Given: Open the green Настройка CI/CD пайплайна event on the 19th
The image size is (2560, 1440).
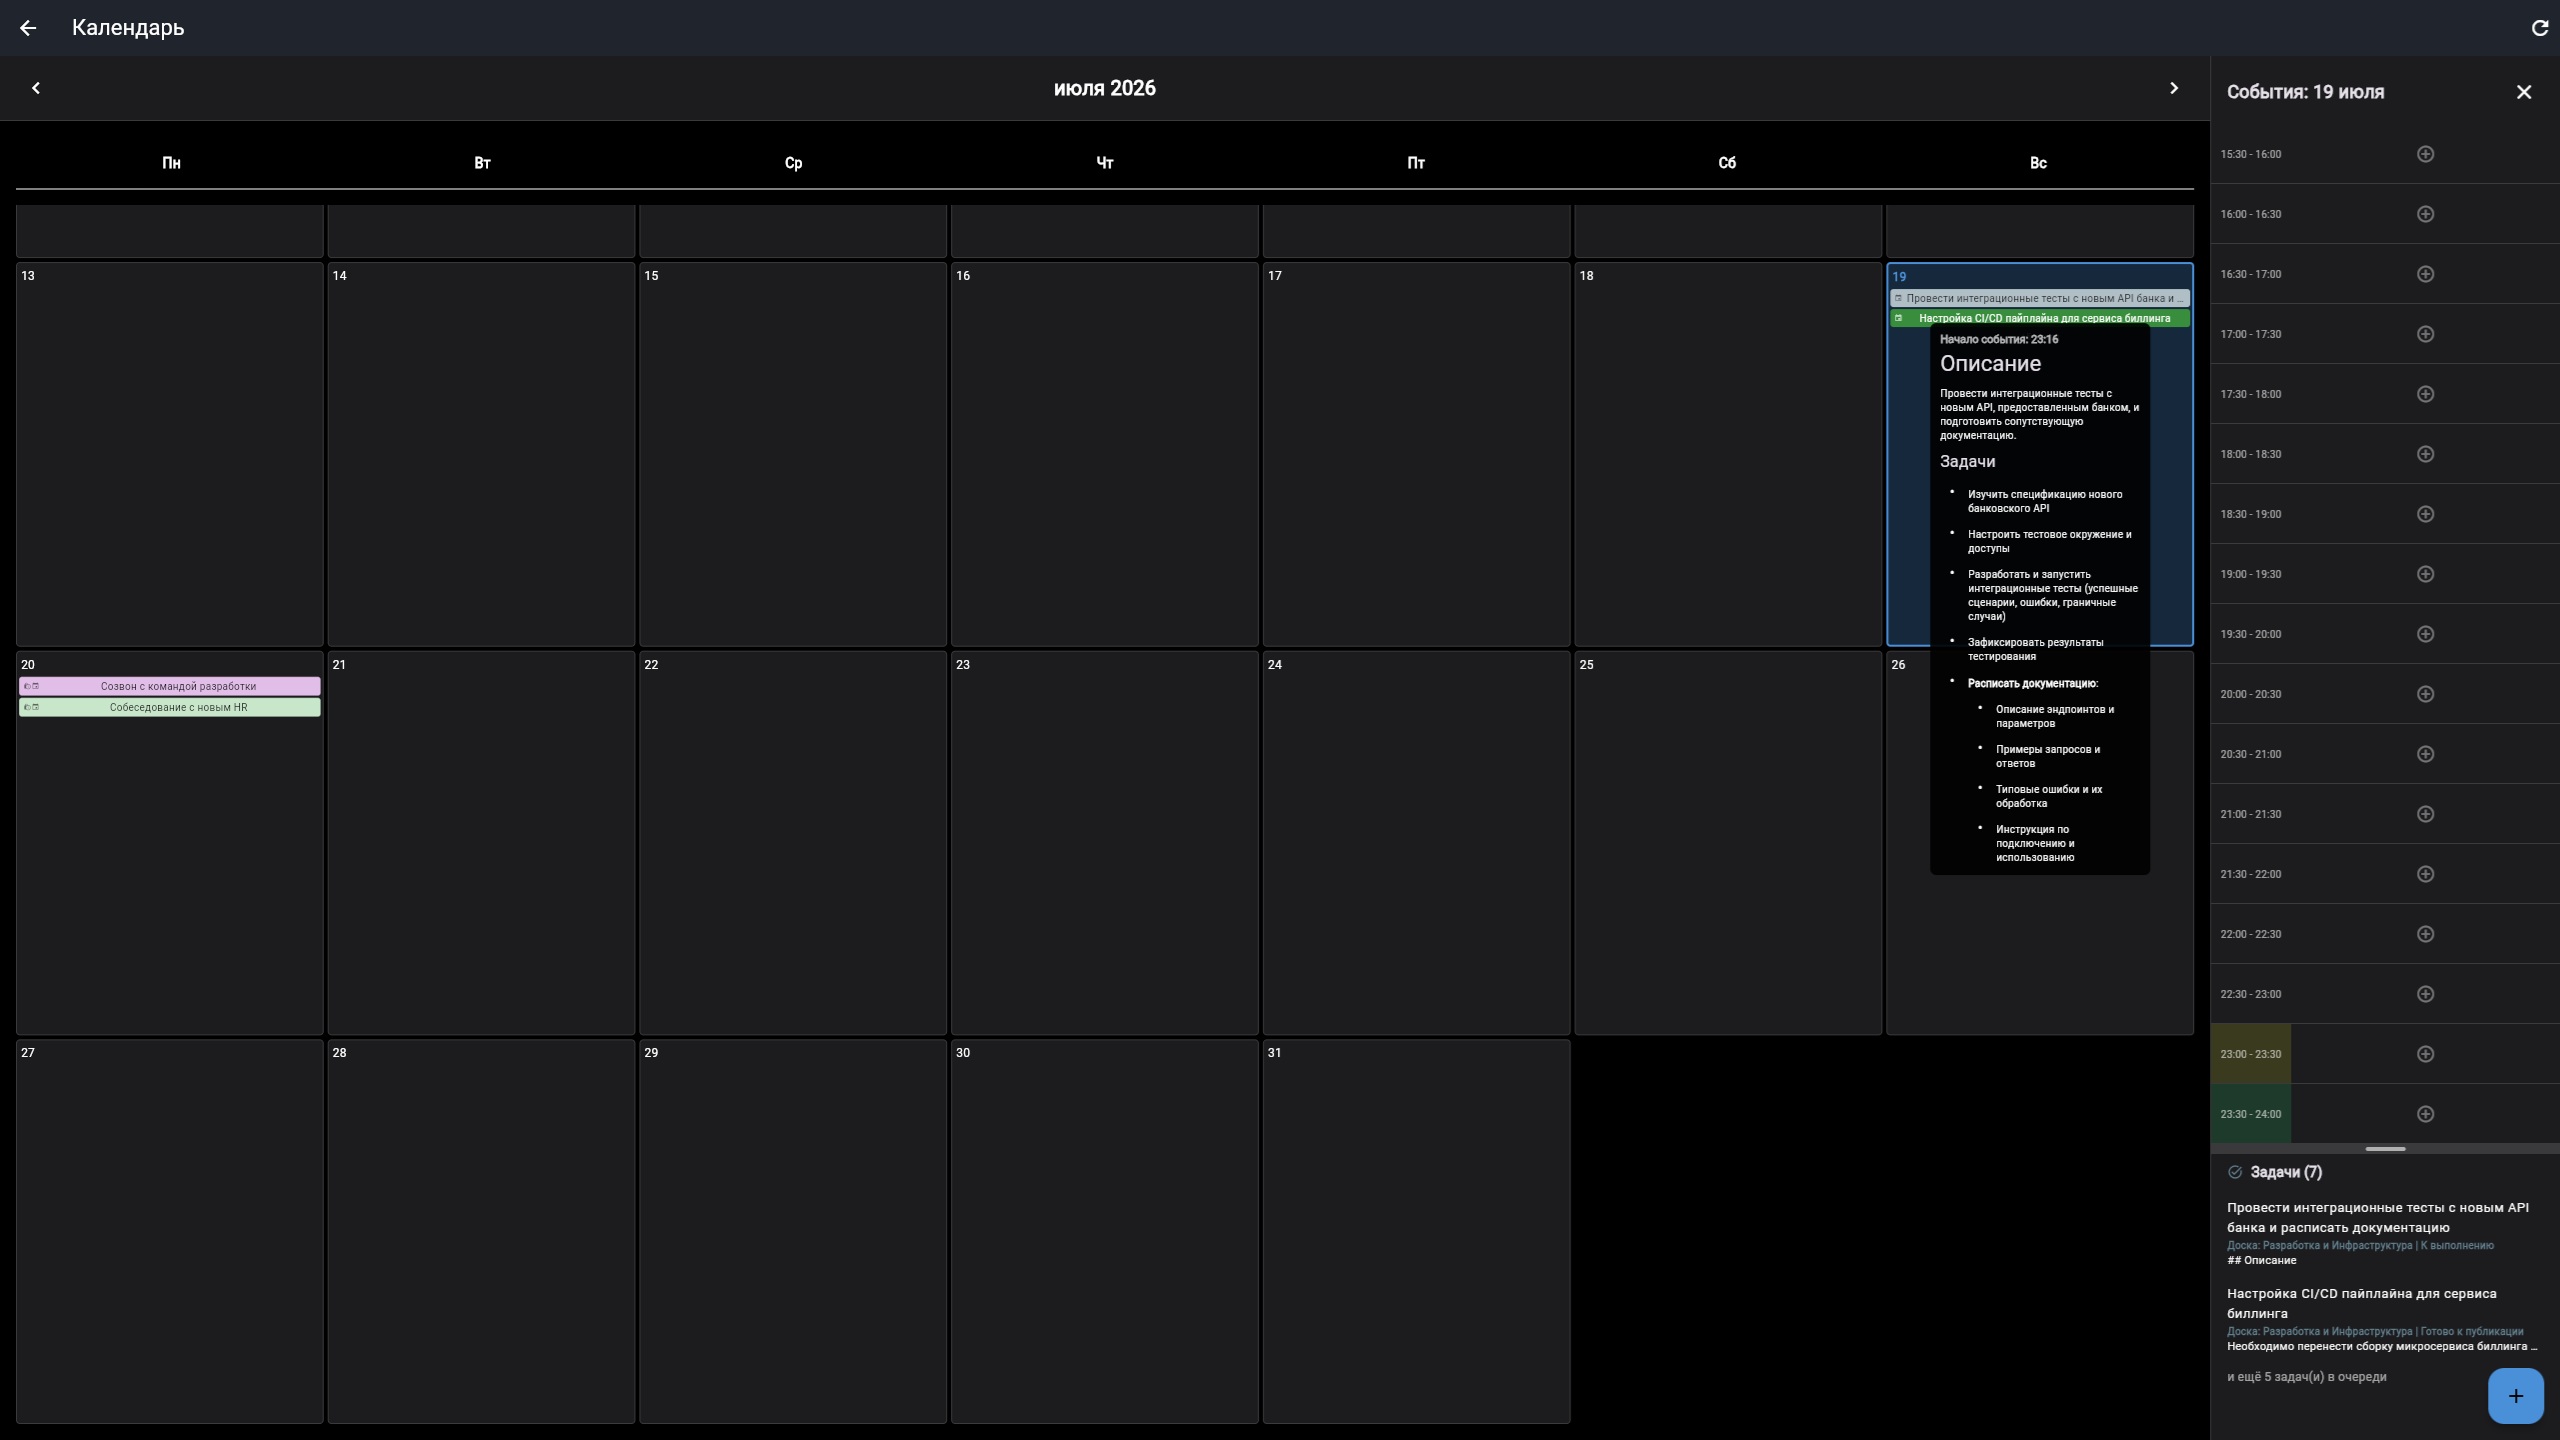Looking at the screenshot, I should point(2039,318).
